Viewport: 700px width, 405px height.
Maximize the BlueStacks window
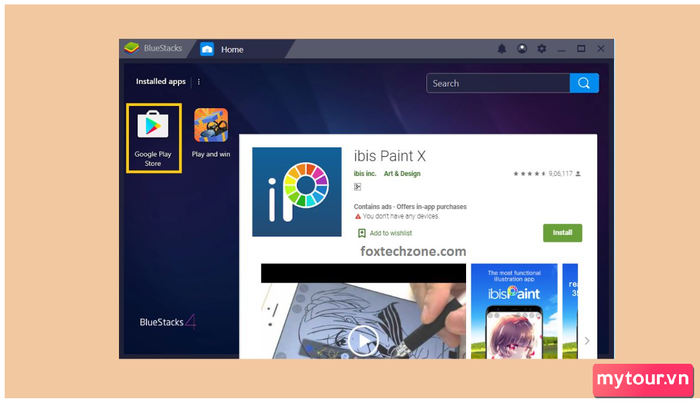[x=581, y=49]
